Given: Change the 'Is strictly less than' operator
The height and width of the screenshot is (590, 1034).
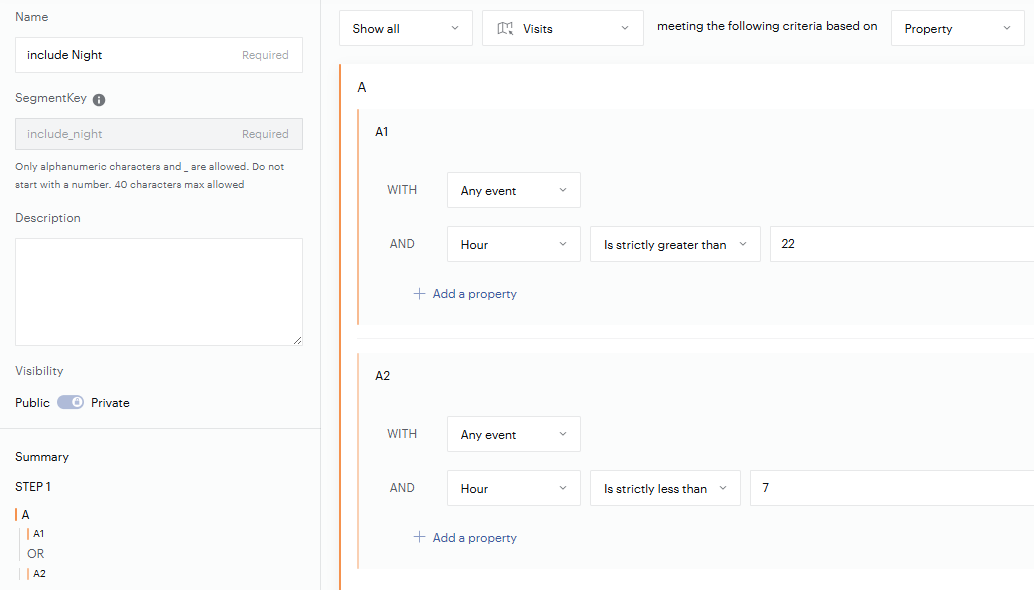Looking at the screenshot, I should [665, 488].
